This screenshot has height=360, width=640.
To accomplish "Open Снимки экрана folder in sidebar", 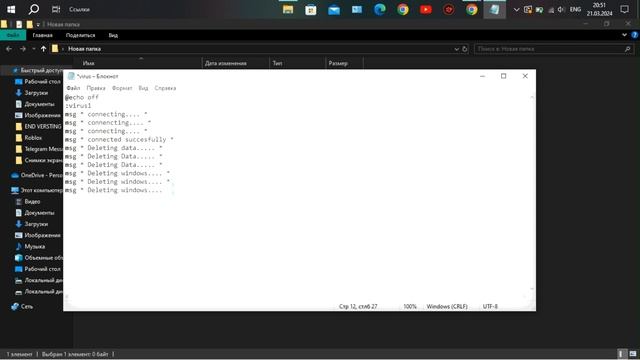I will tap(38, 160).
